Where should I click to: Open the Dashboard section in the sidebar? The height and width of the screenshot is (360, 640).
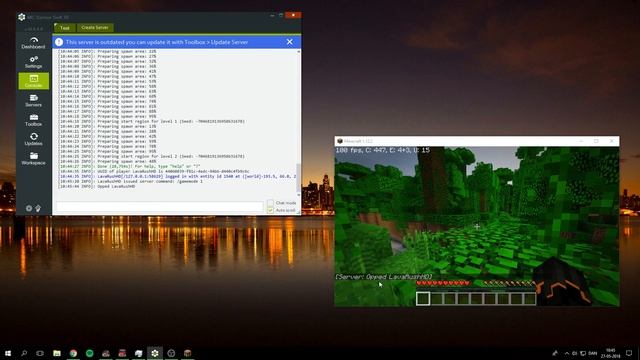tap(33, 42)
